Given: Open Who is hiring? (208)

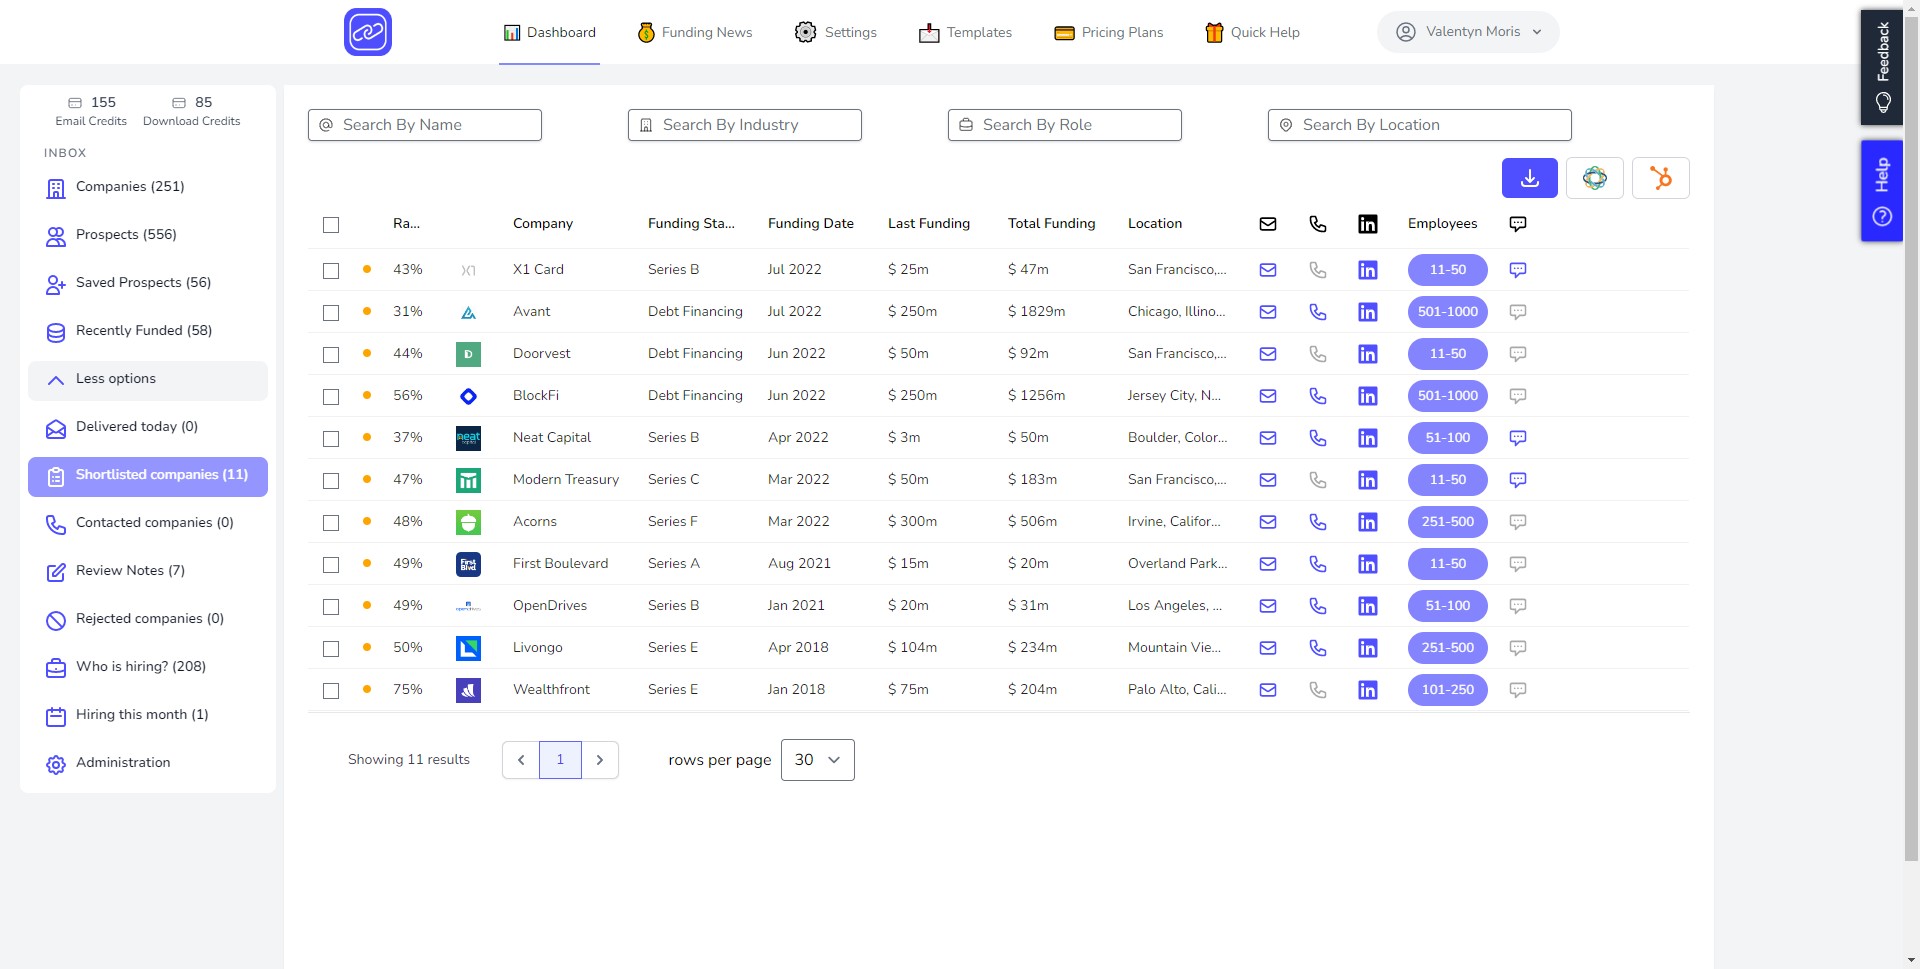Looking at the screenshot, I should 148,667.
